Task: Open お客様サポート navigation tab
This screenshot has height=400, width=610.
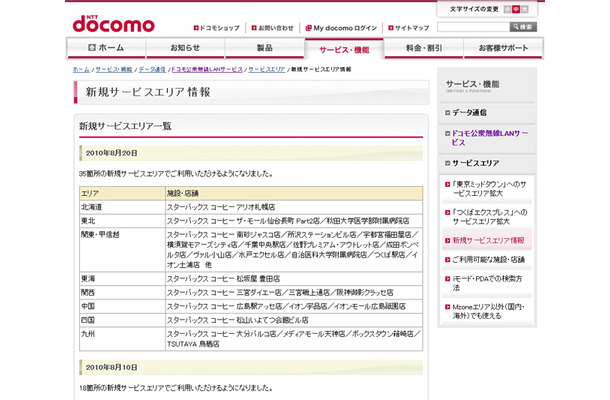Action: coord(503,48)
